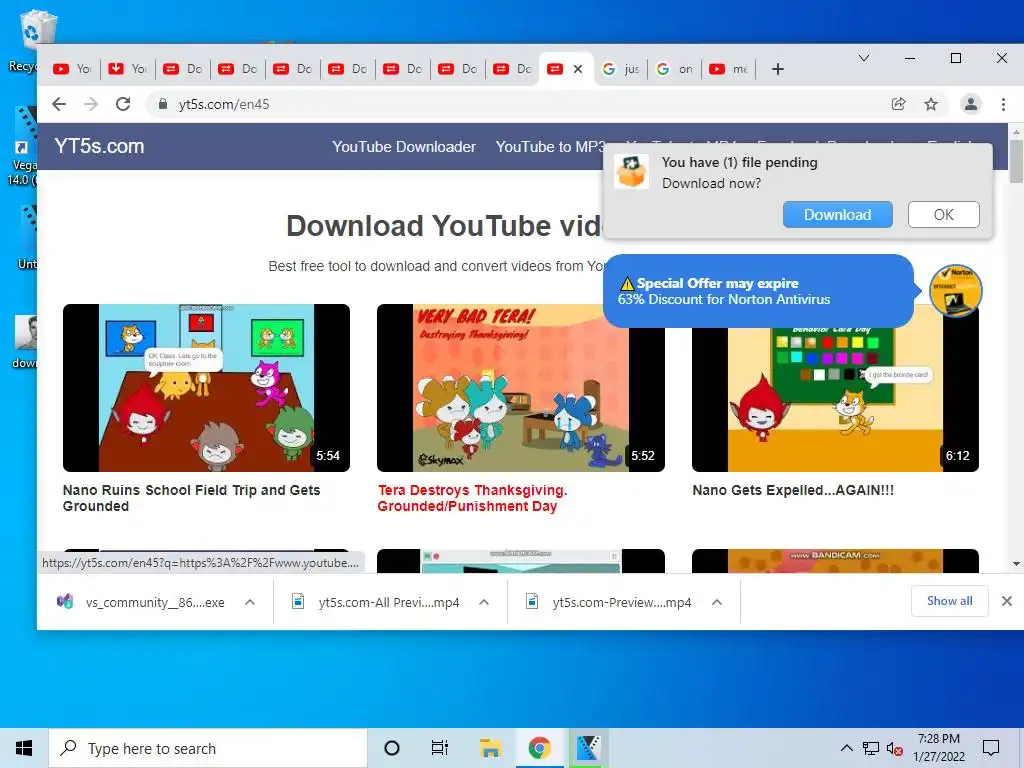This screenshot has height=768, width=1024.
Task: Click the YT5s.com site logo
Action: point(99,146)
